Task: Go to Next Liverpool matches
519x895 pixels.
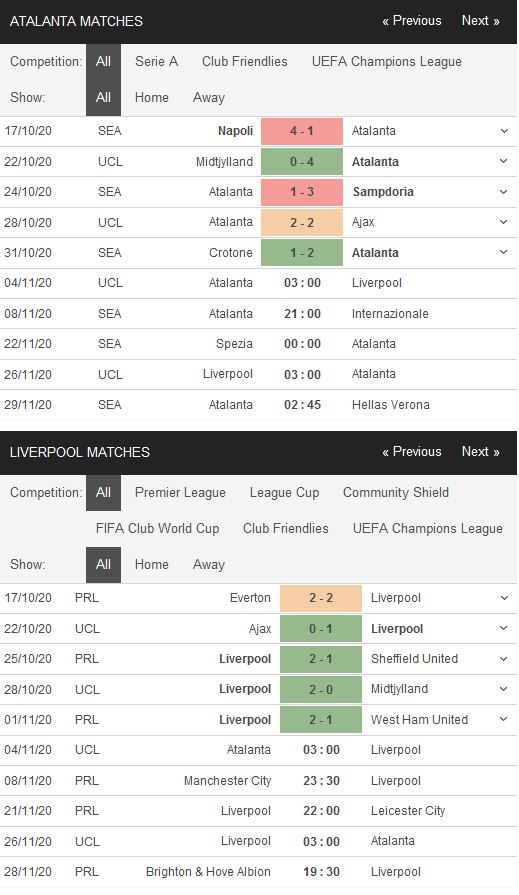Action: click(x=480, y=451)
